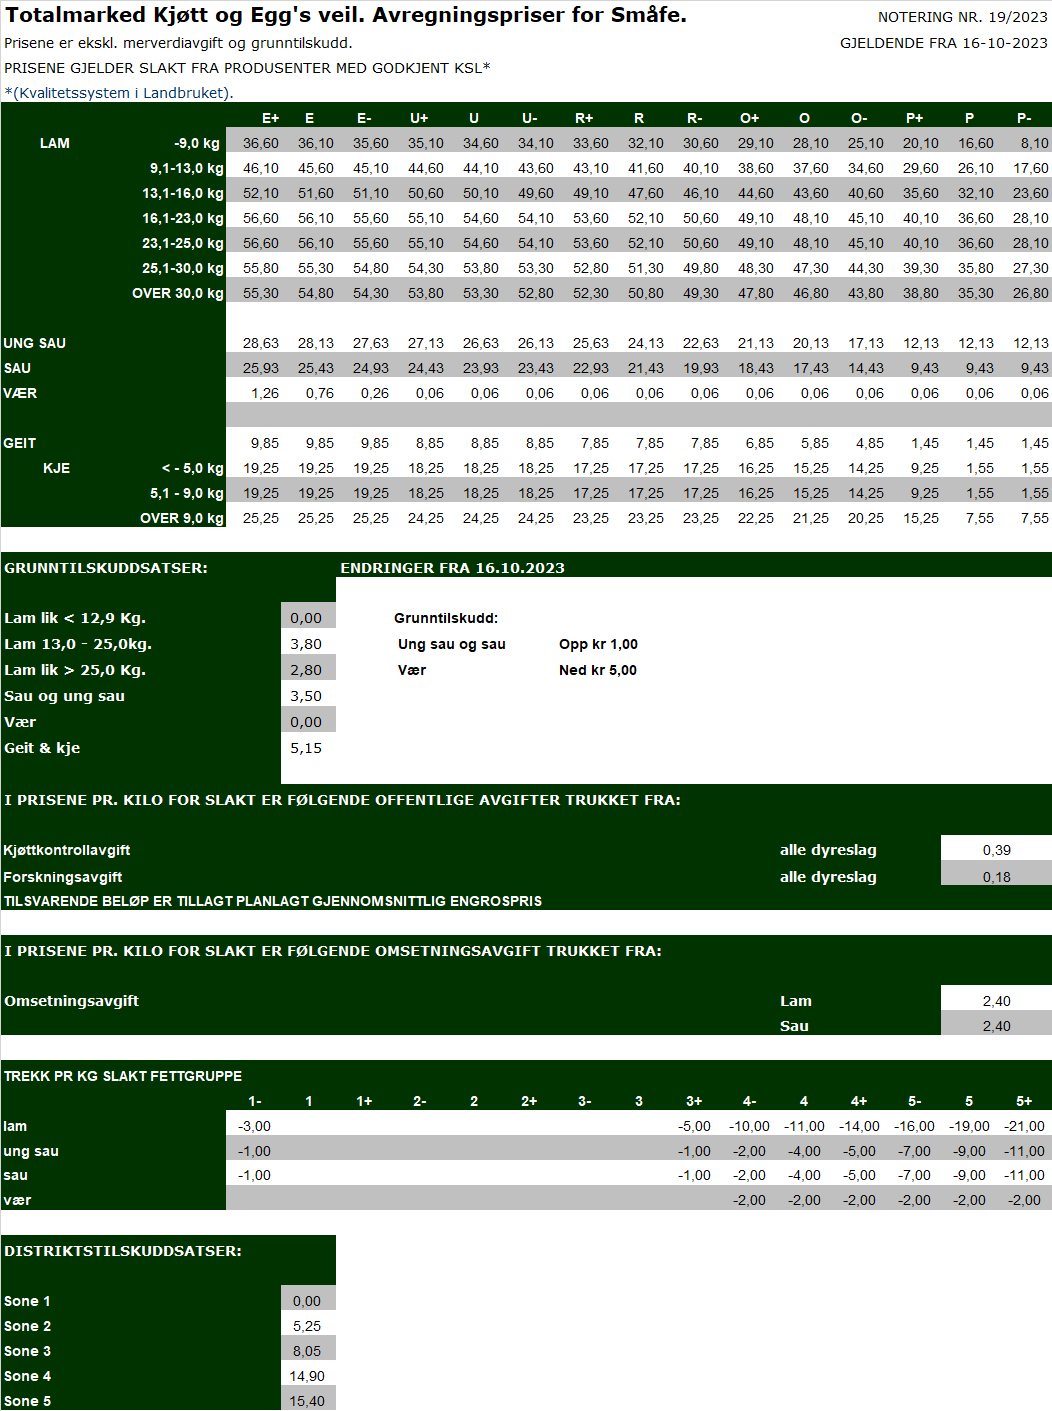Click value 2,80 for Lam lik > 25,0 Kg
Viewport: 1052px width, 1411px height.
coord(306,670)
